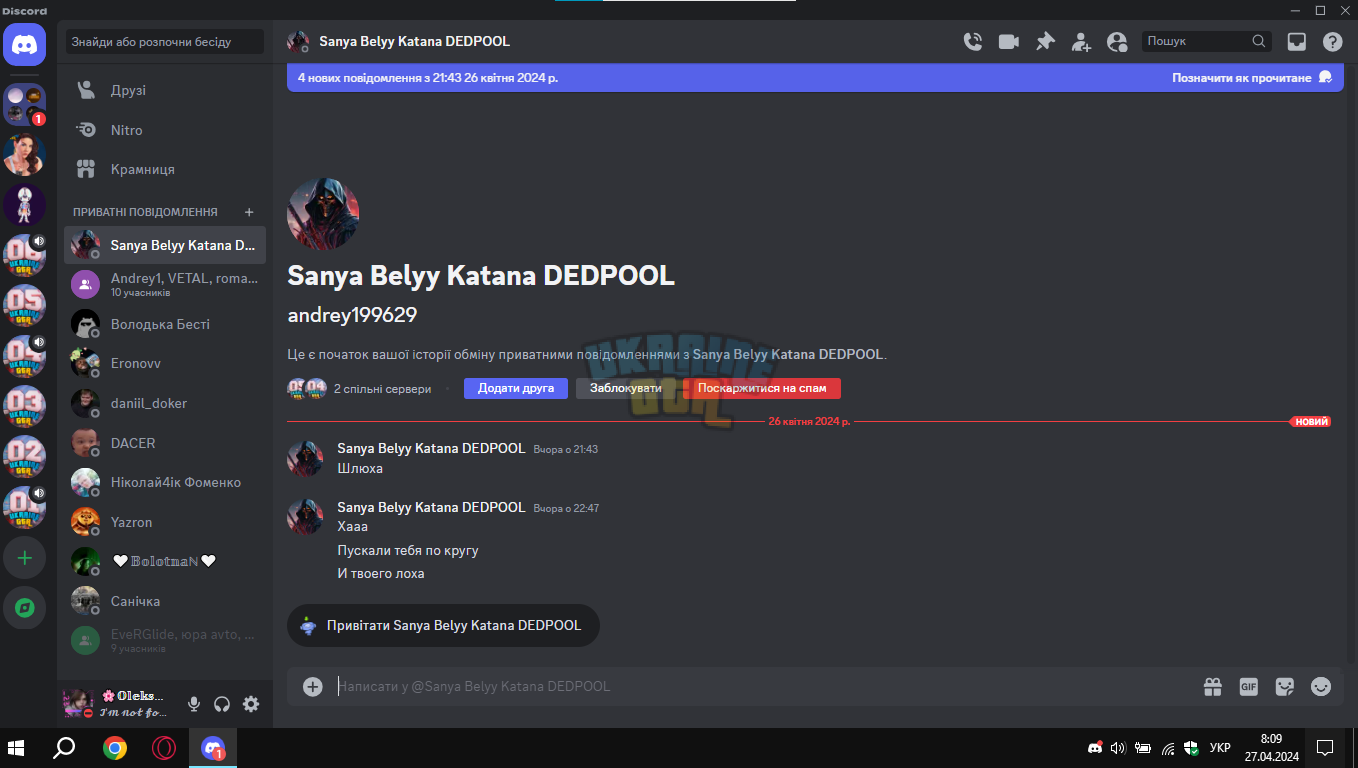Open pinned messages
The image size is (1358, 768).
click(x=1045, y=42)
